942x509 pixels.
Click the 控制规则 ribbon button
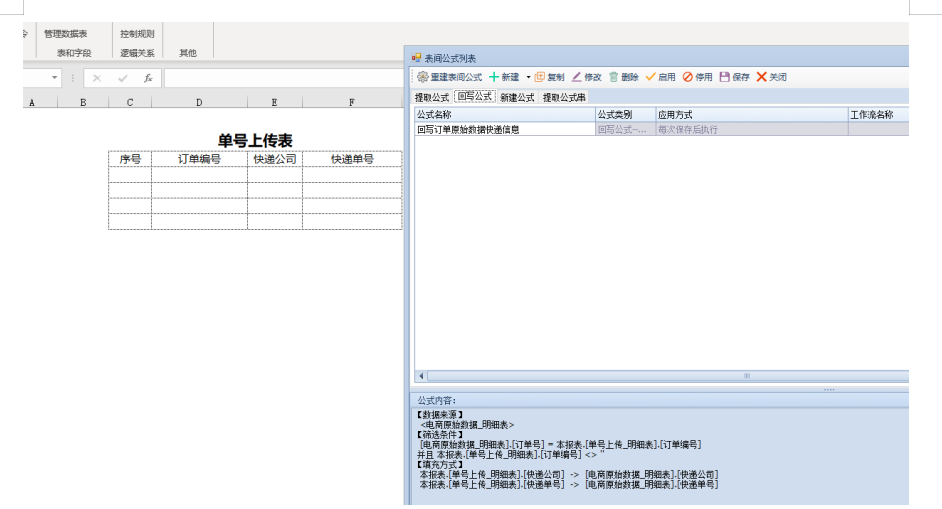coord(137,34)
